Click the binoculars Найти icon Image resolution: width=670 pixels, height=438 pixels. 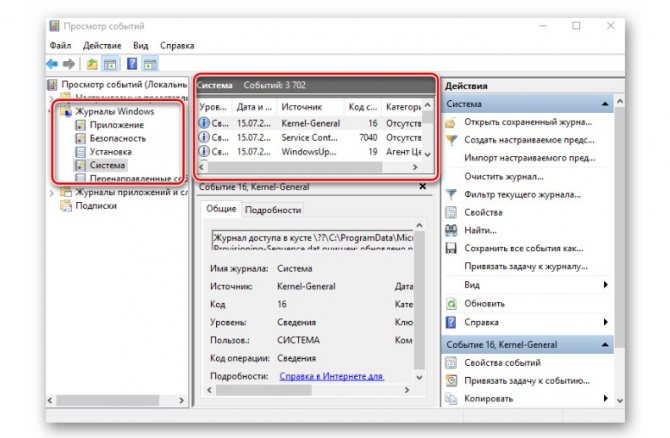coord(451,230)
